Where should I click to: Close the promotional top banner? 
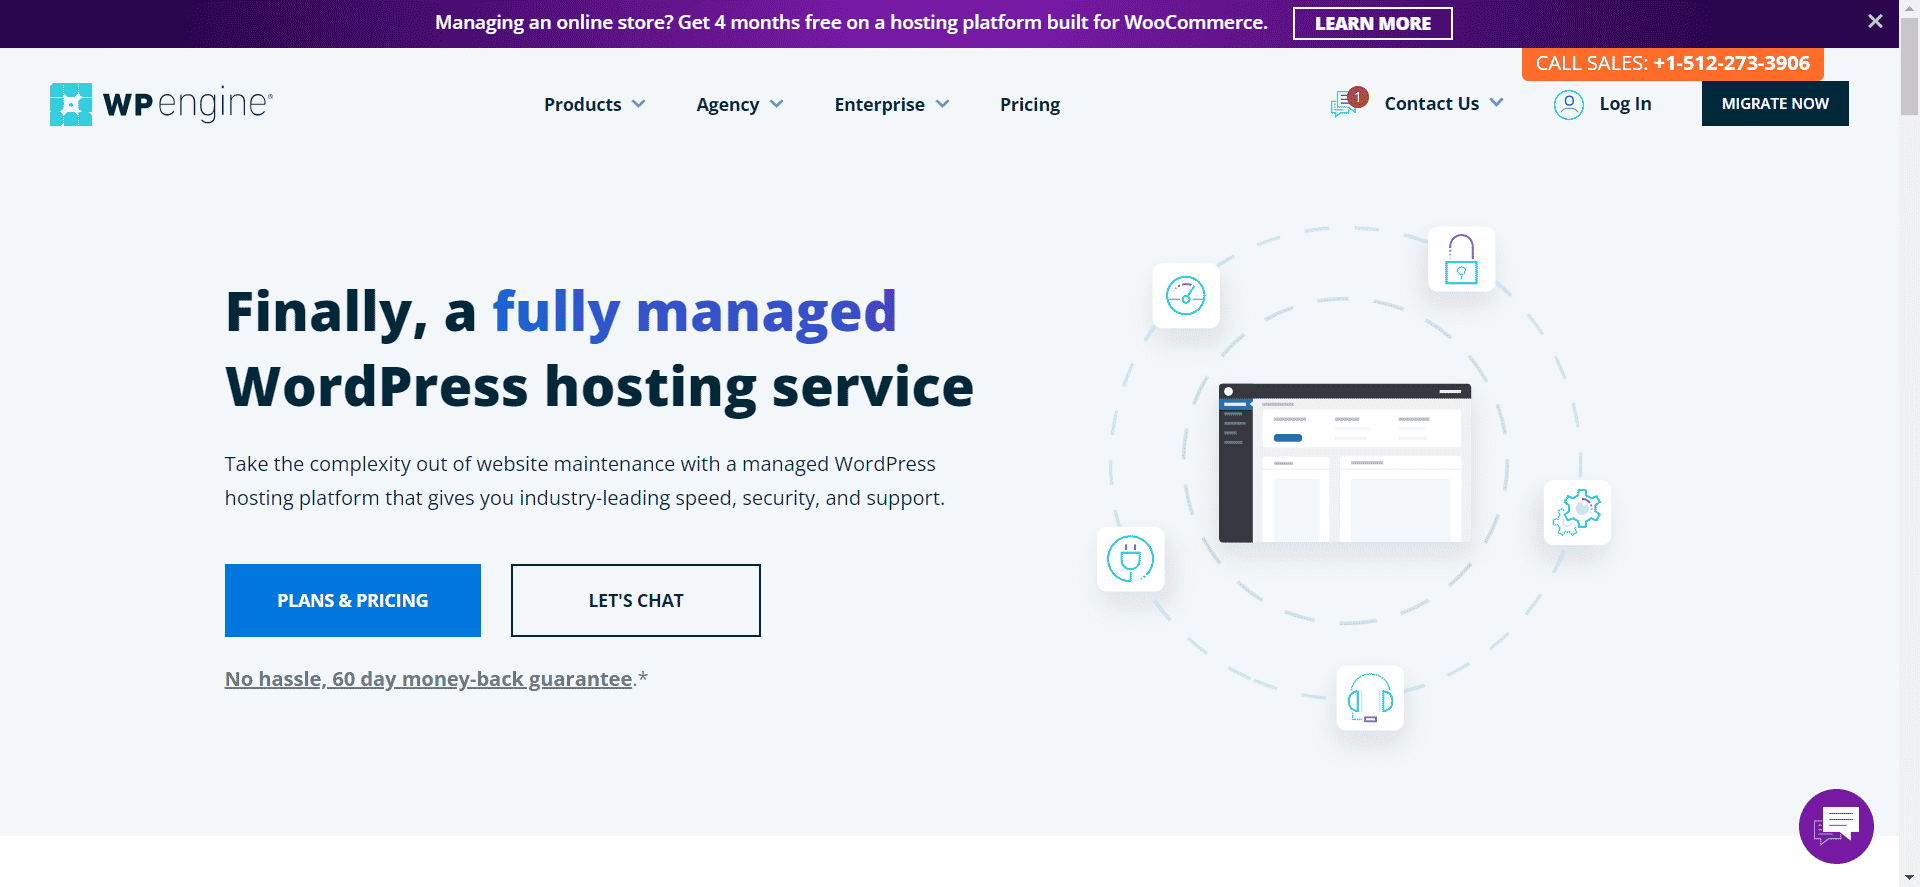tap(1875, 21)
